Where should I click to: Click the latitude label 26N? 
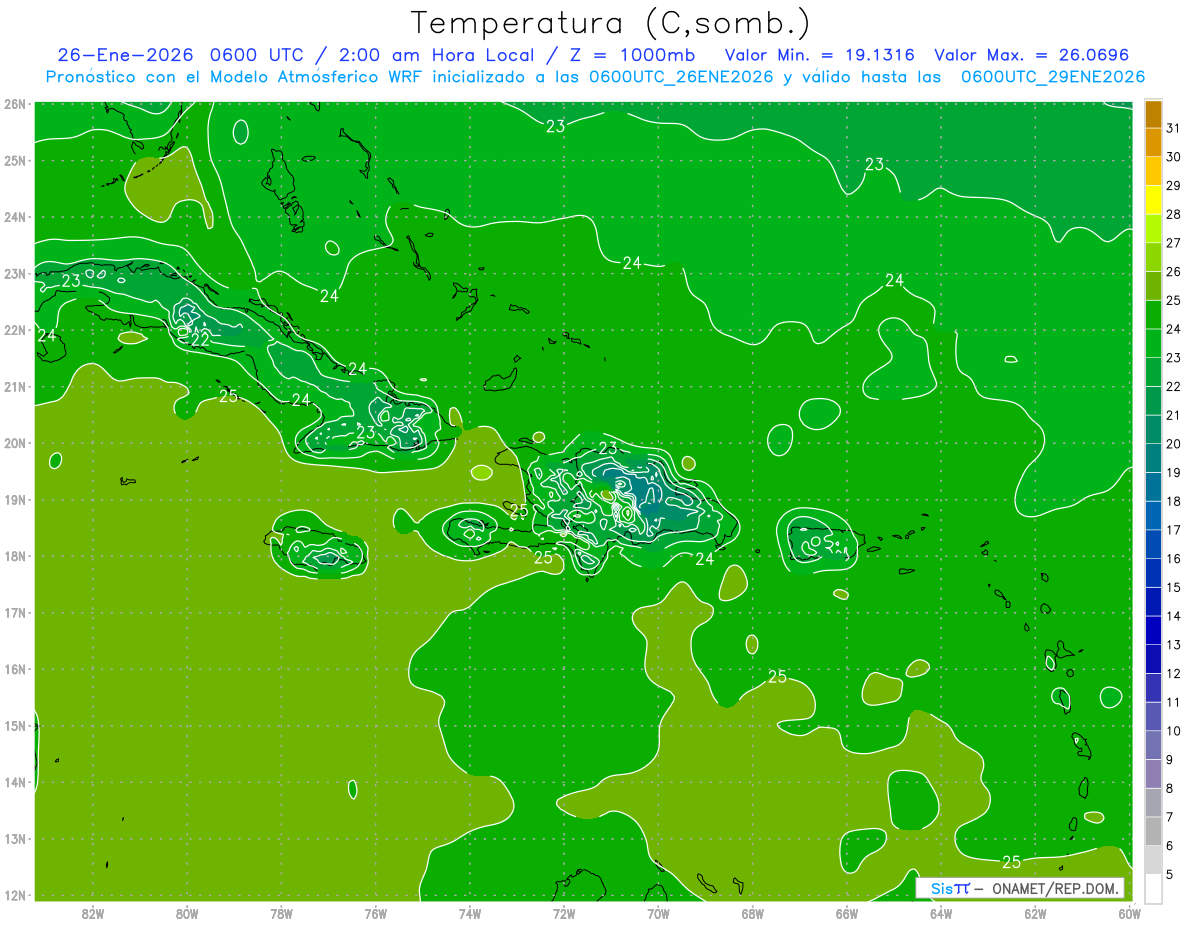[x=15, y=104]
